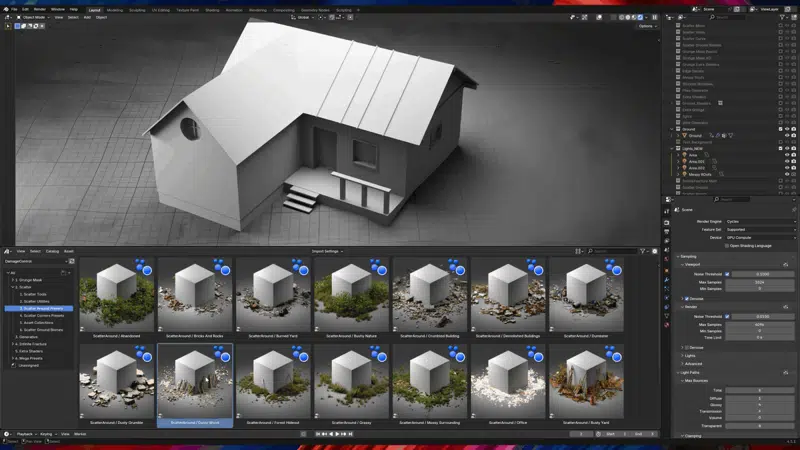Open the Keying popover in the timeline
This screenshot has width=800, height=450.
(47, 434)
